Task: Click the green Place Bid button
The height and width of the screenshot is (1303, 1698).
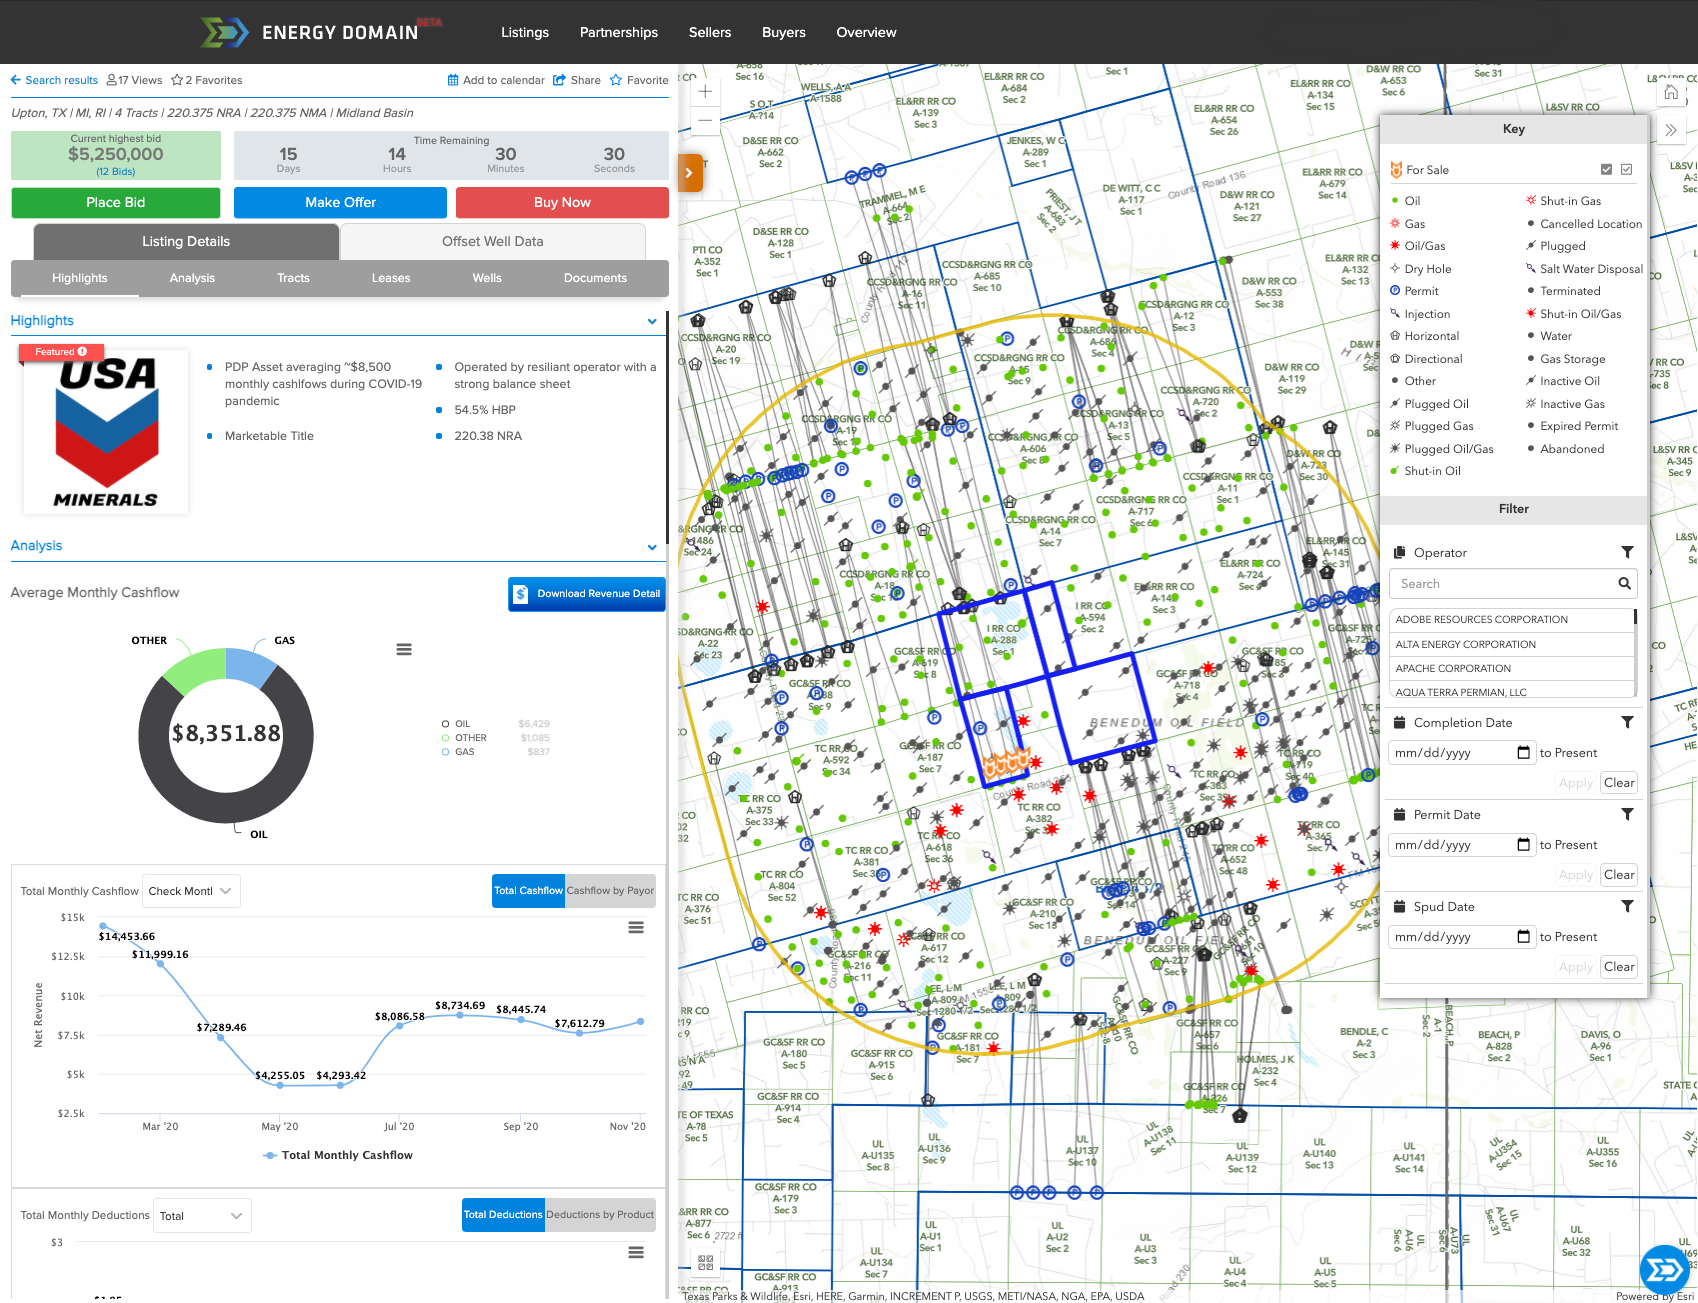Action: [x=116, y=202]
